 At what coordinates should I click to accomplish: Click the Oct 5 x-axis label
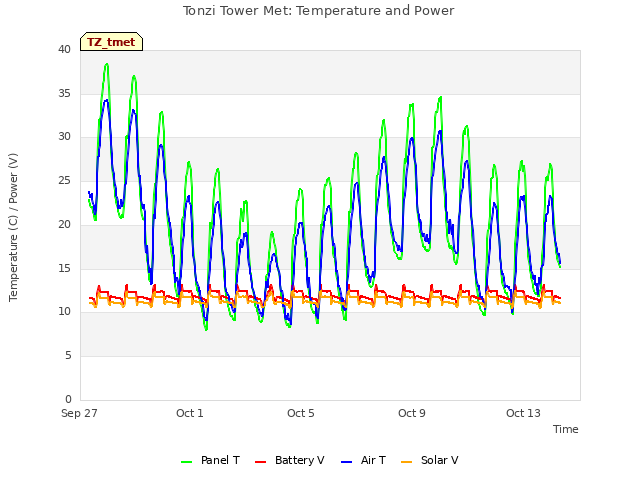tap(301, 413)
